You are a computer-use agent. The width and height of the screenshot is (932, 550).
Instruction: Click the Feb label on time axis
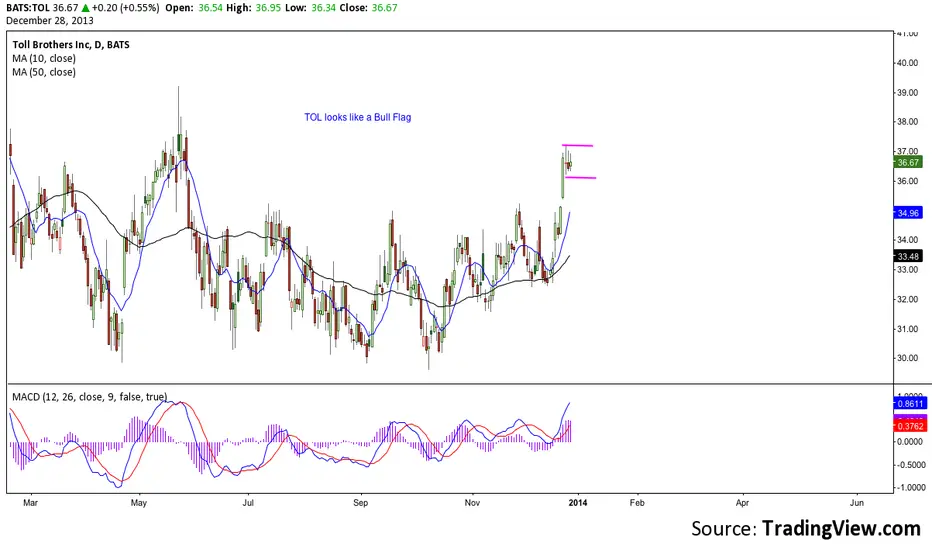click(637, 502)
